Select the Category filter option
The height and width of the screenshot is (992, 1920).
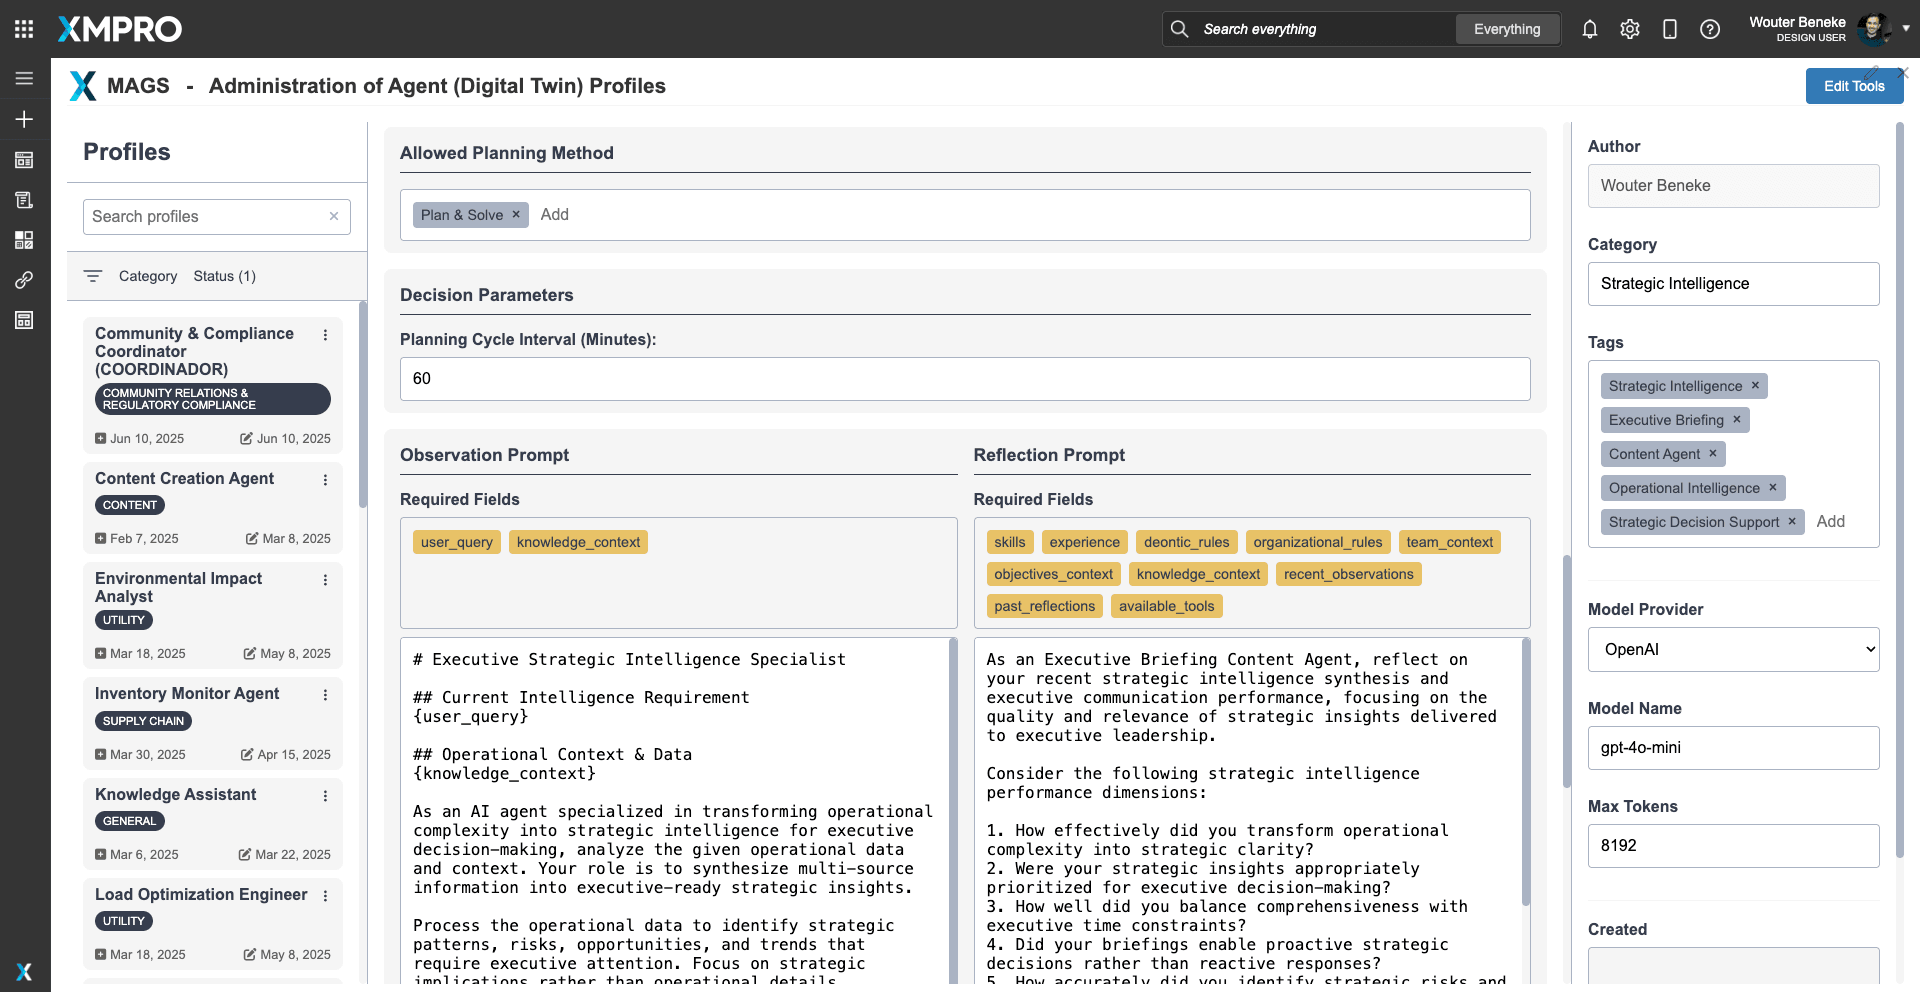148,276
